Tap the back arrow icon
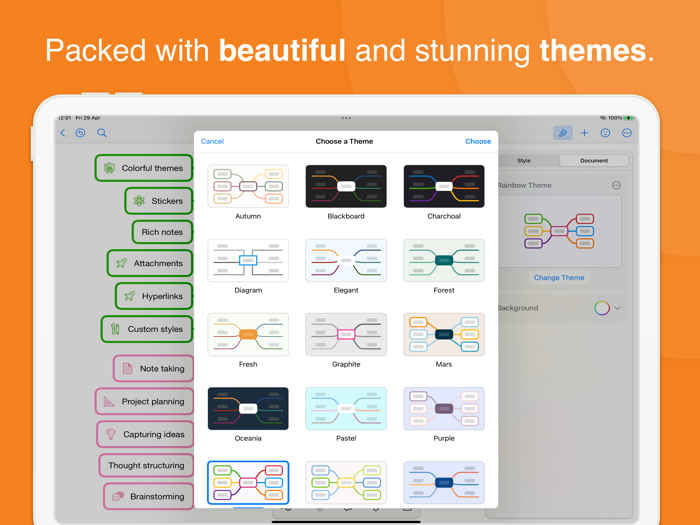700x525 pixels. (63, 133)
